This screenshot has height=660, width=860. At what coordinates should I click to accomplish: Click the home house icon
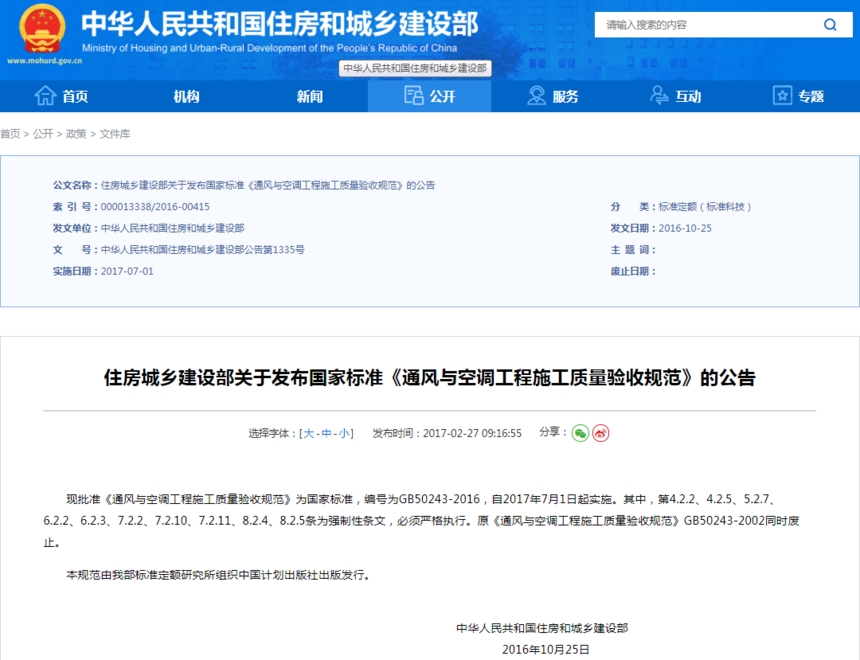click(45, 96)
